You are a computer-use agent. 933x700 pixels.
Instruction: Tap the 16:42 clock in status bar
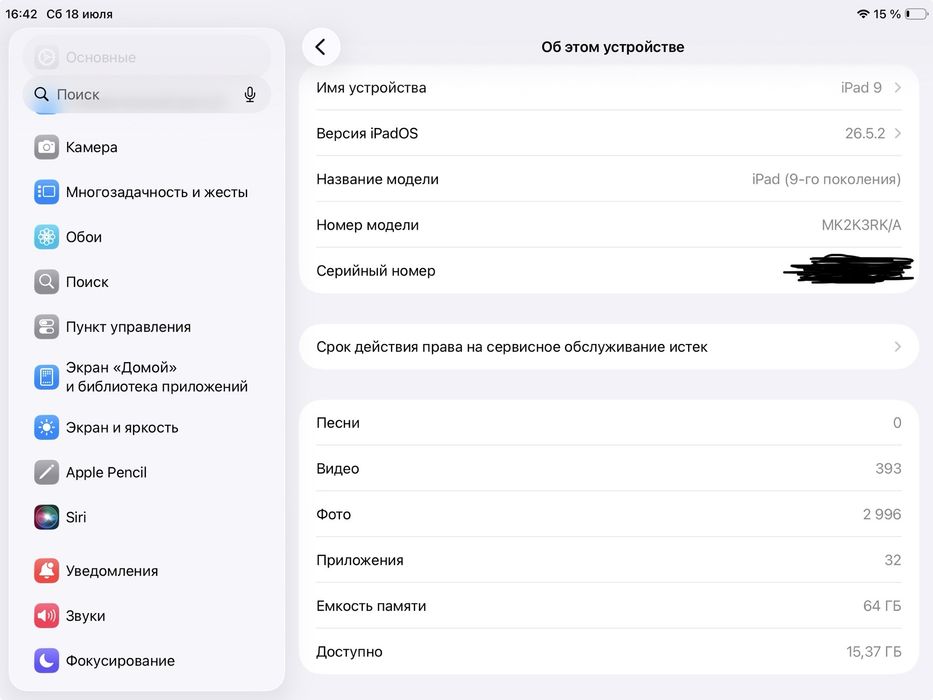pos(21,14)
